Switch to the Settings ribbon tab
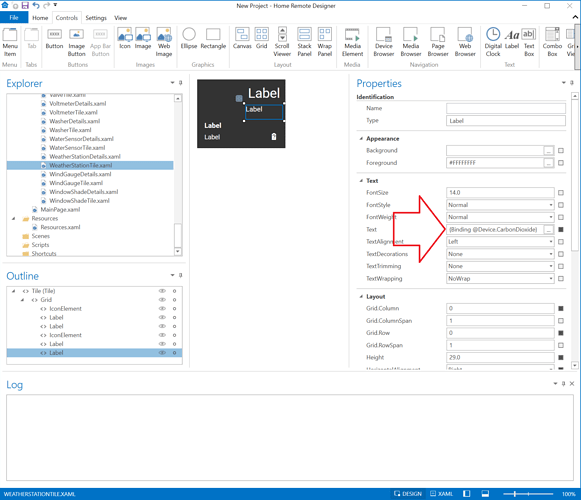This screenshot has height=500, width=581. [x=96, y=18]
